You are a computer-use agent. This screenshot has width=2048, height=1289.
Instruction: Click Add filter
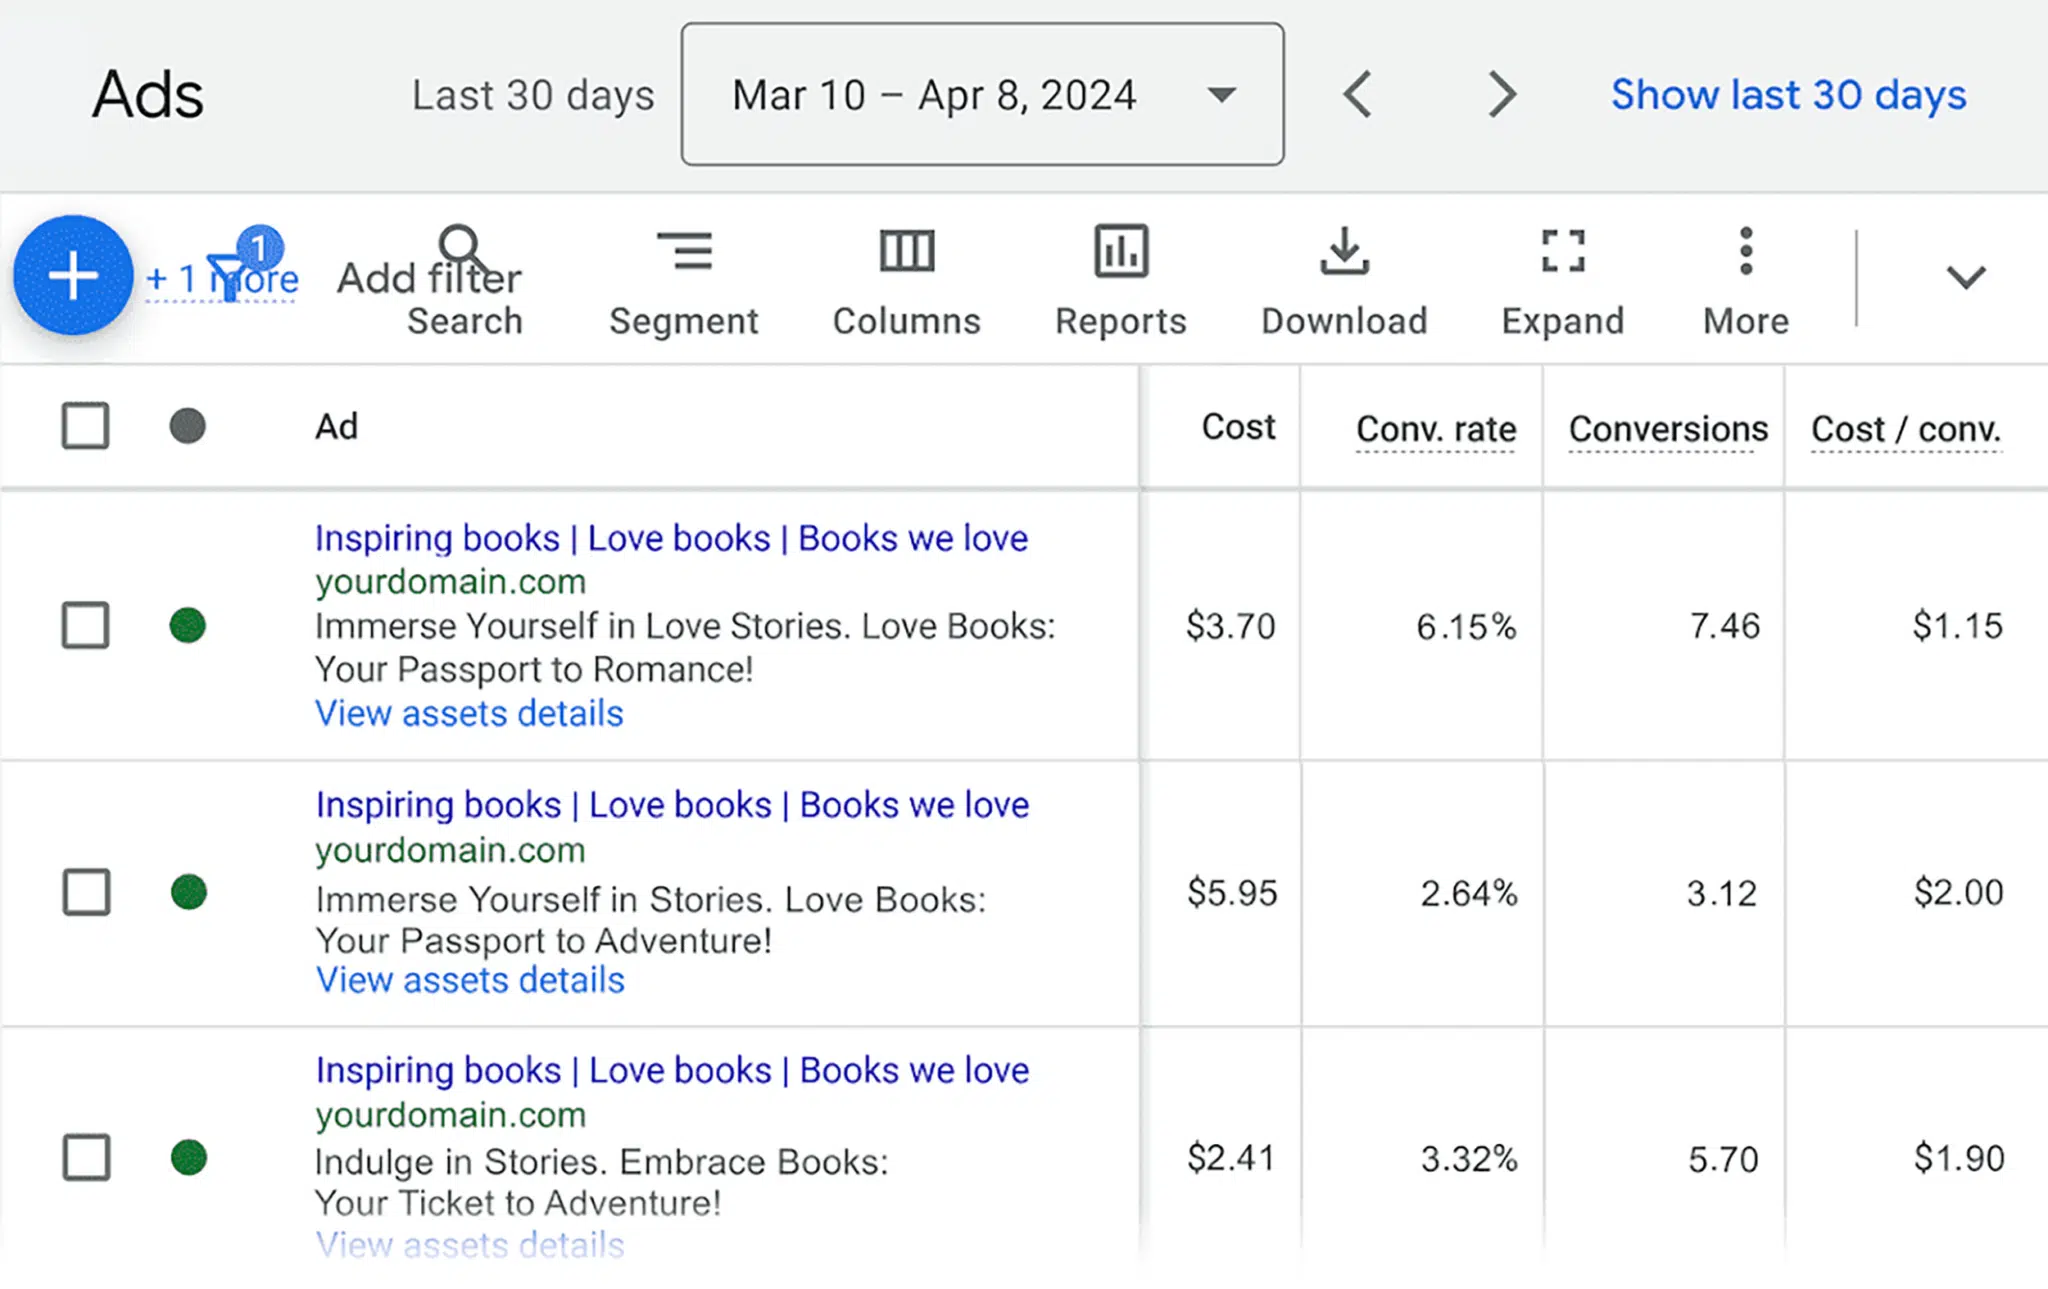point(428,278)
